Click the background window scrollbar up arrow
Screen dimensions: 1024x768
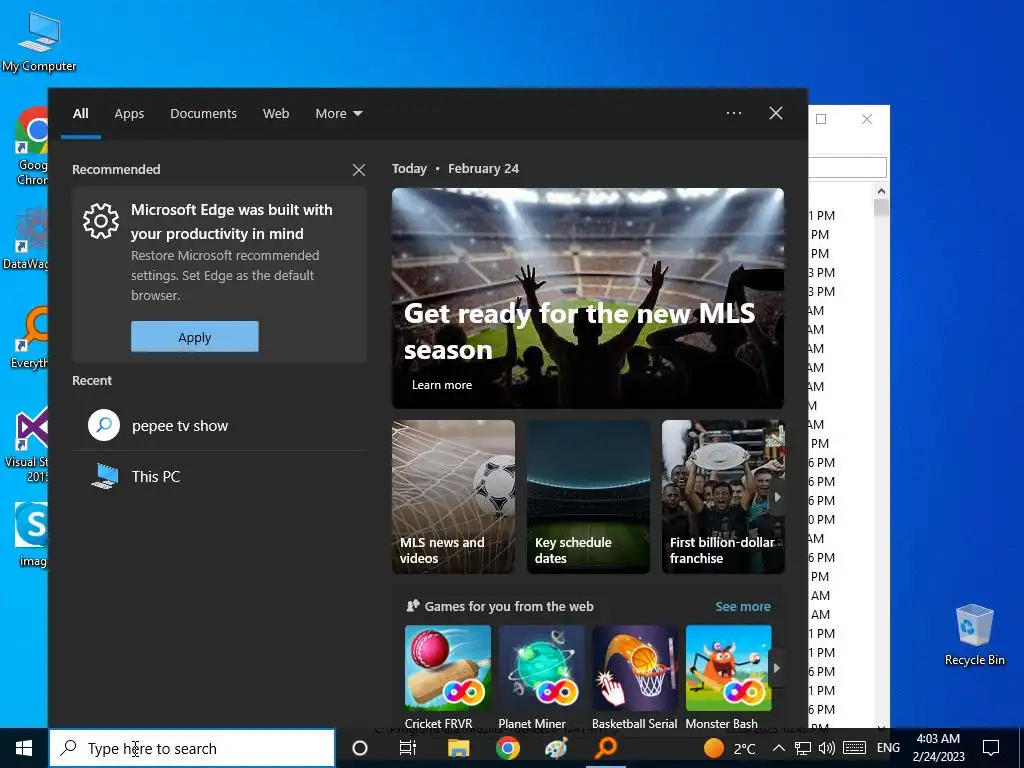pos(881,191)
